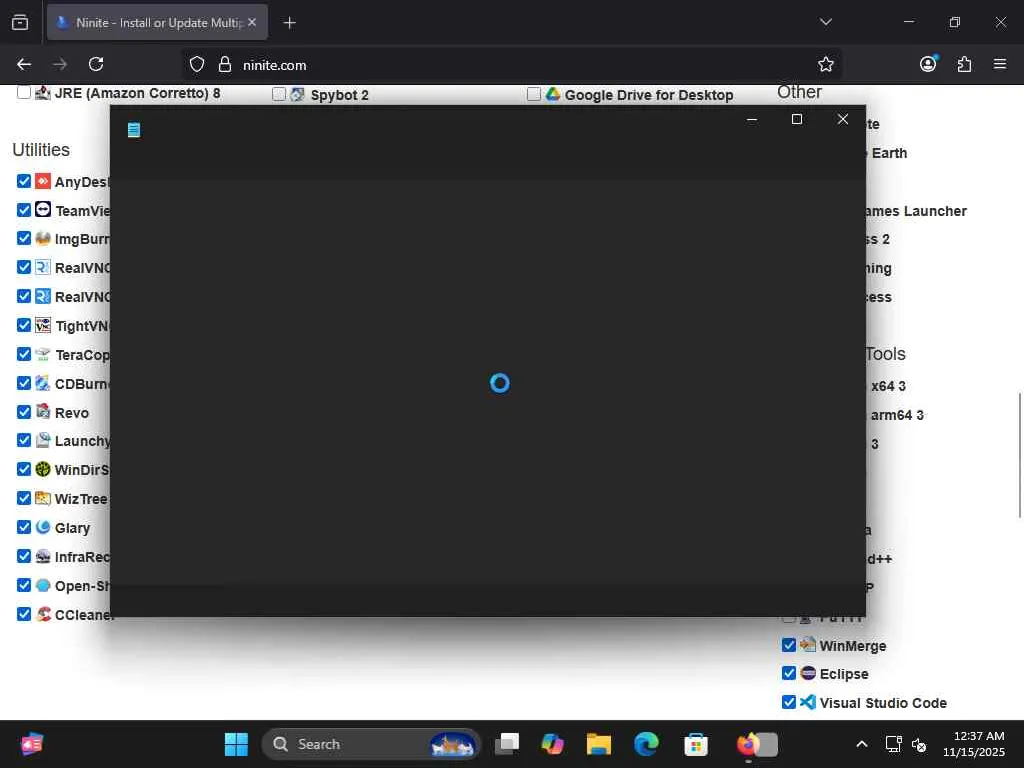The image size is (1024, 768).
Task: Click the muted volume tray icon
Action: pos(919,744)
